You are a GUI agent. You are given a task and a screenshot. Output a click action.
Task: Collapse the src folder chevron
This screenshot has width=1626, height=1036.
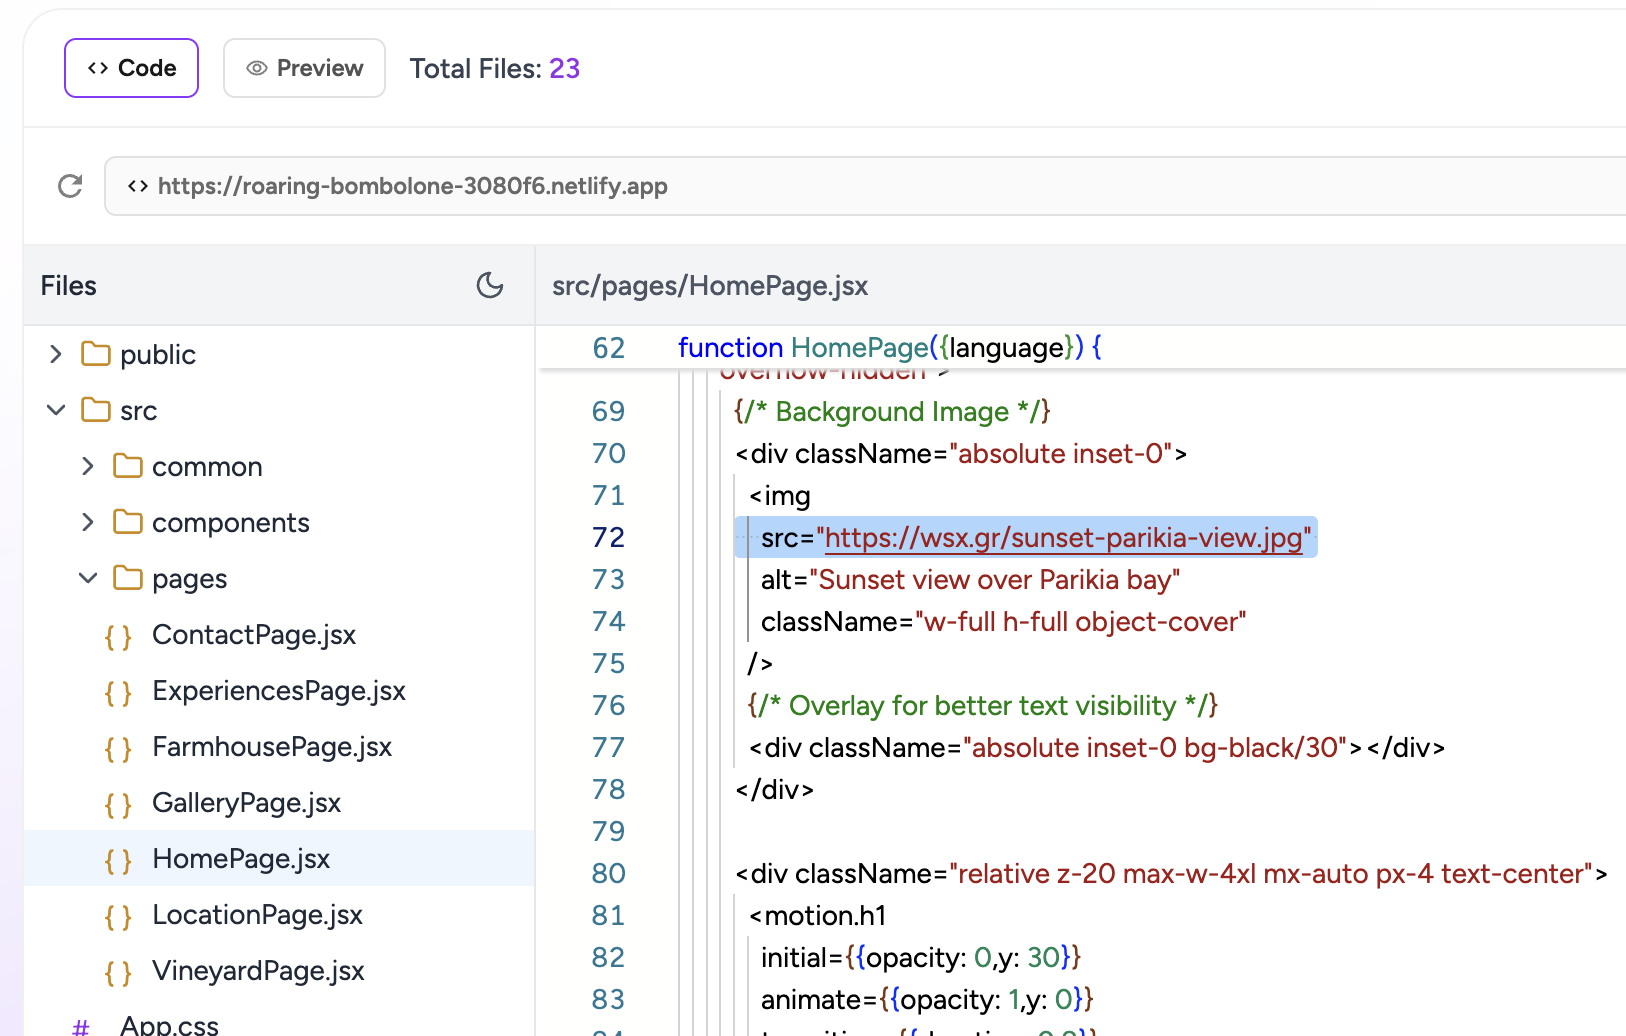tap(56, 410)
